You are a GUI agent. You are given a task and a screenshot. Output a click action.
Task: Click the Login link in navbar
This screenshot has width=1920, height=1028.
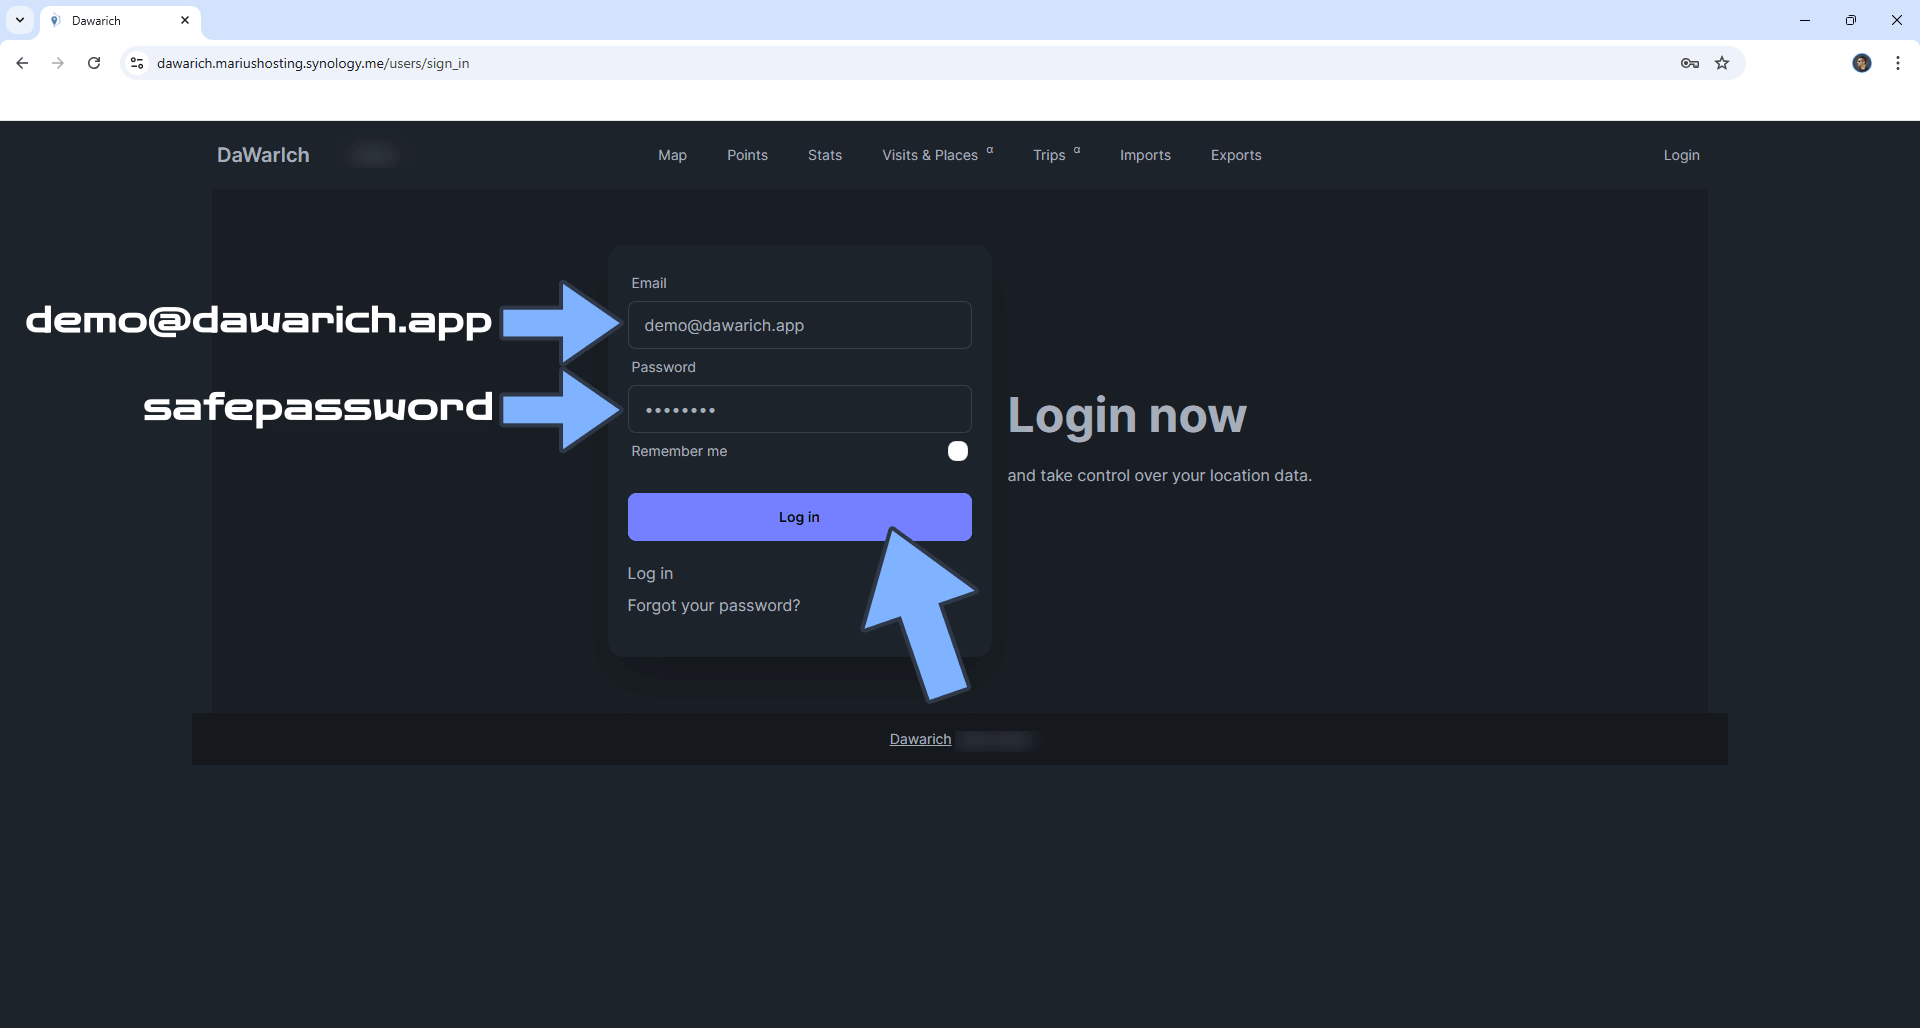point(1681,155)
